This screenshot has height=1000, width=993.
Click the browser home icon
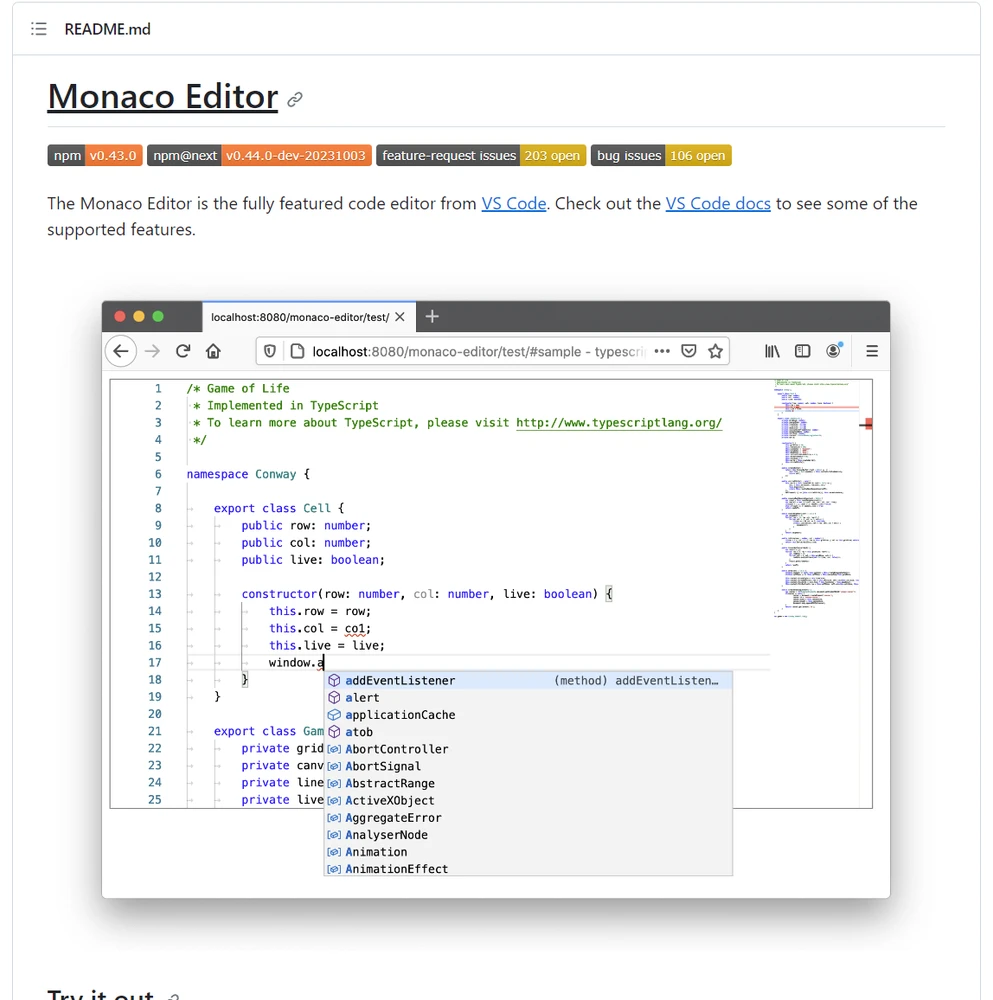coord(213,351)
